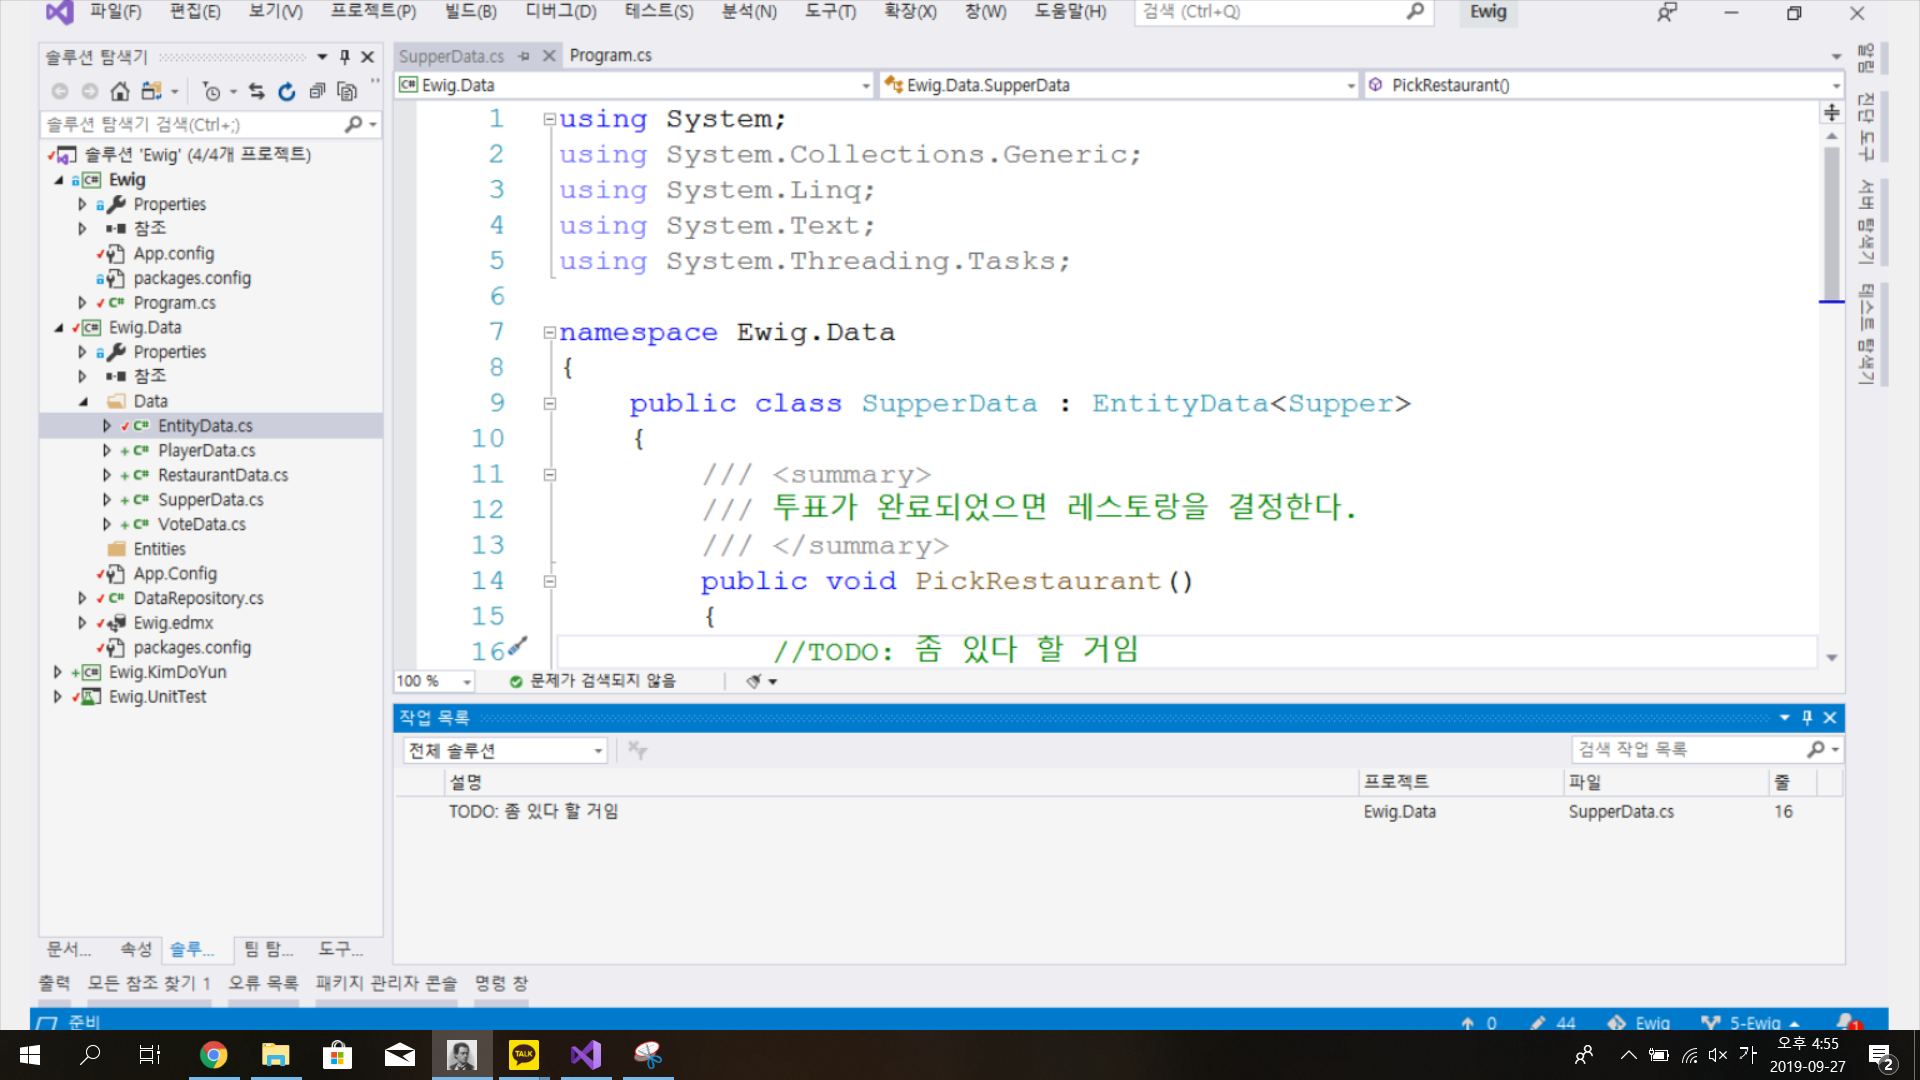Refresh the Solution Explorer tree

(287, 92)
